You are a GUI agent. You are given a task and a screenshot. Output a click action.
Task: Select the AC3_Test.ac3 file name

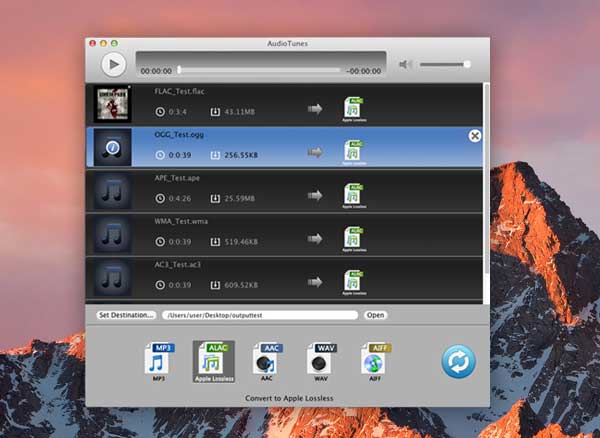point(177,264)
